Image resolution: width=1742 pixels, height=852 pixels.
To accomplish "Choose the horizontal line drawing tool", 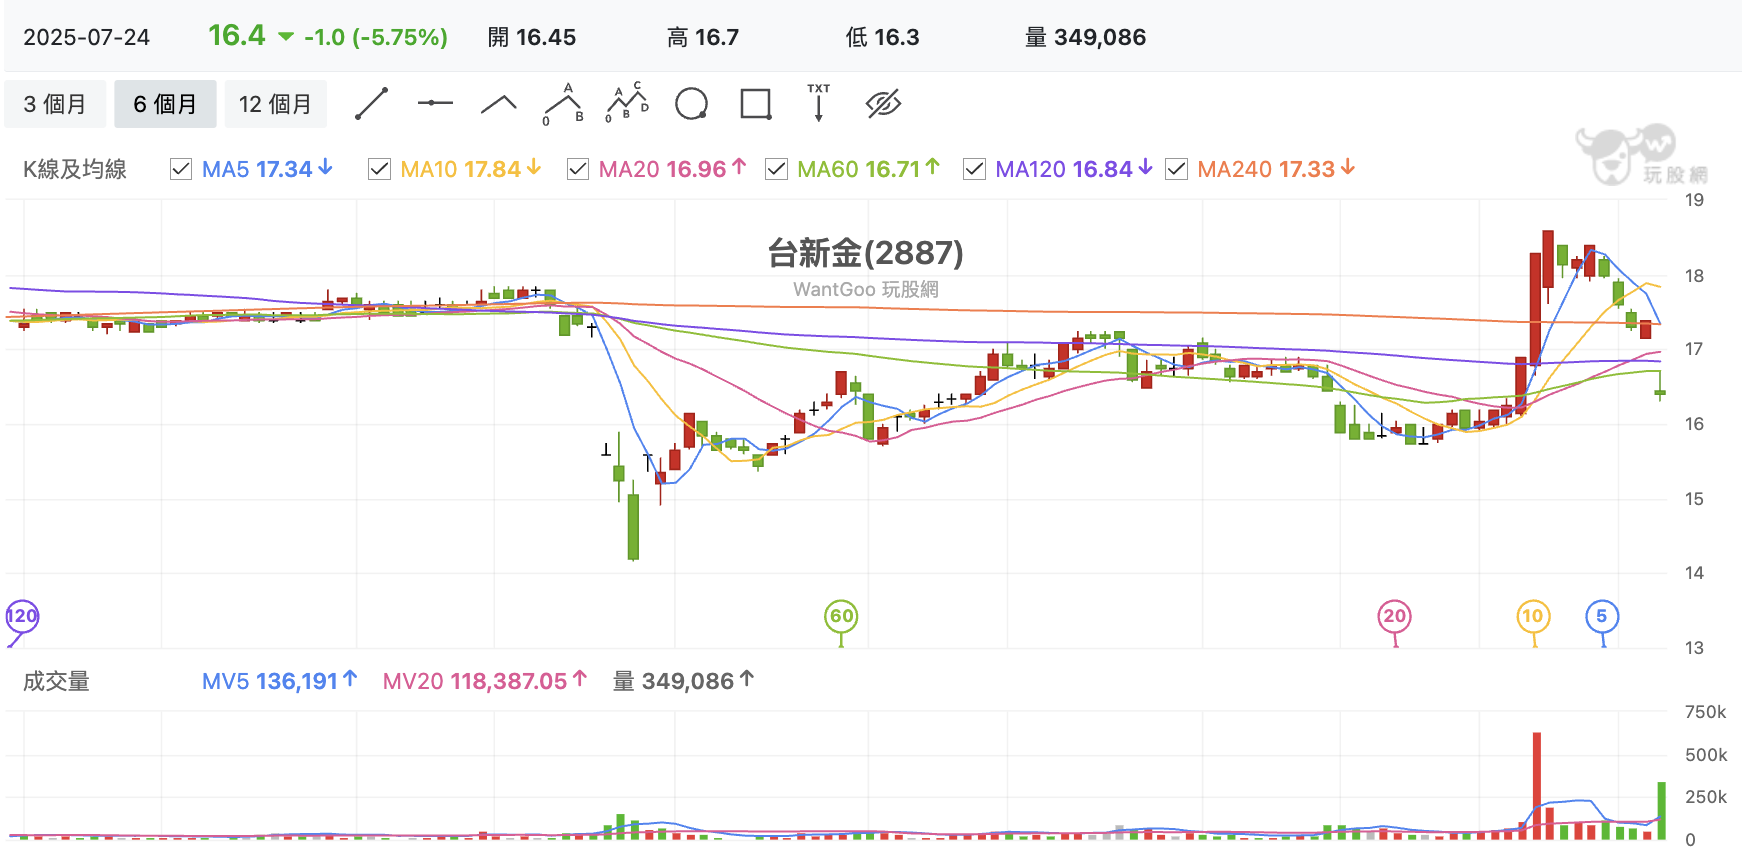I will [x=435, y=103].
